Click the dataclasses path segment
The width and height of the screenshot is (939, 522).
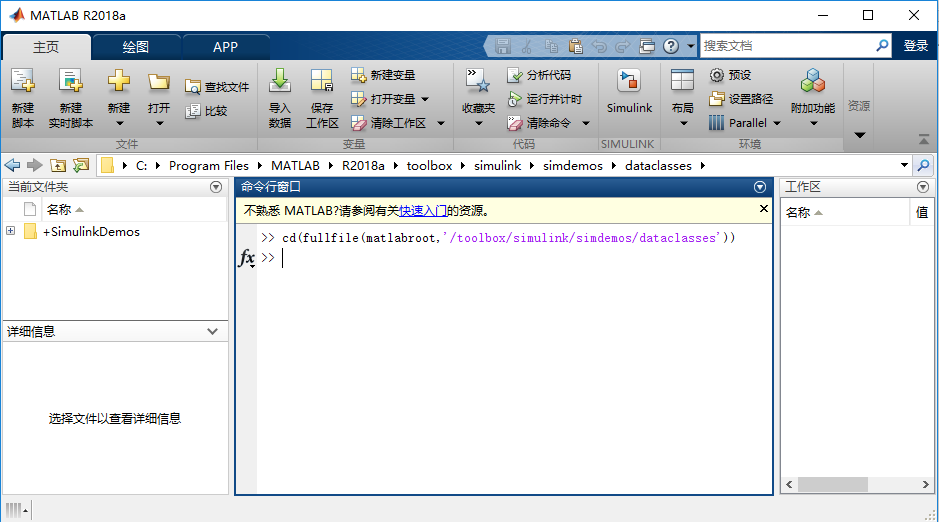(x=658, y=165)
